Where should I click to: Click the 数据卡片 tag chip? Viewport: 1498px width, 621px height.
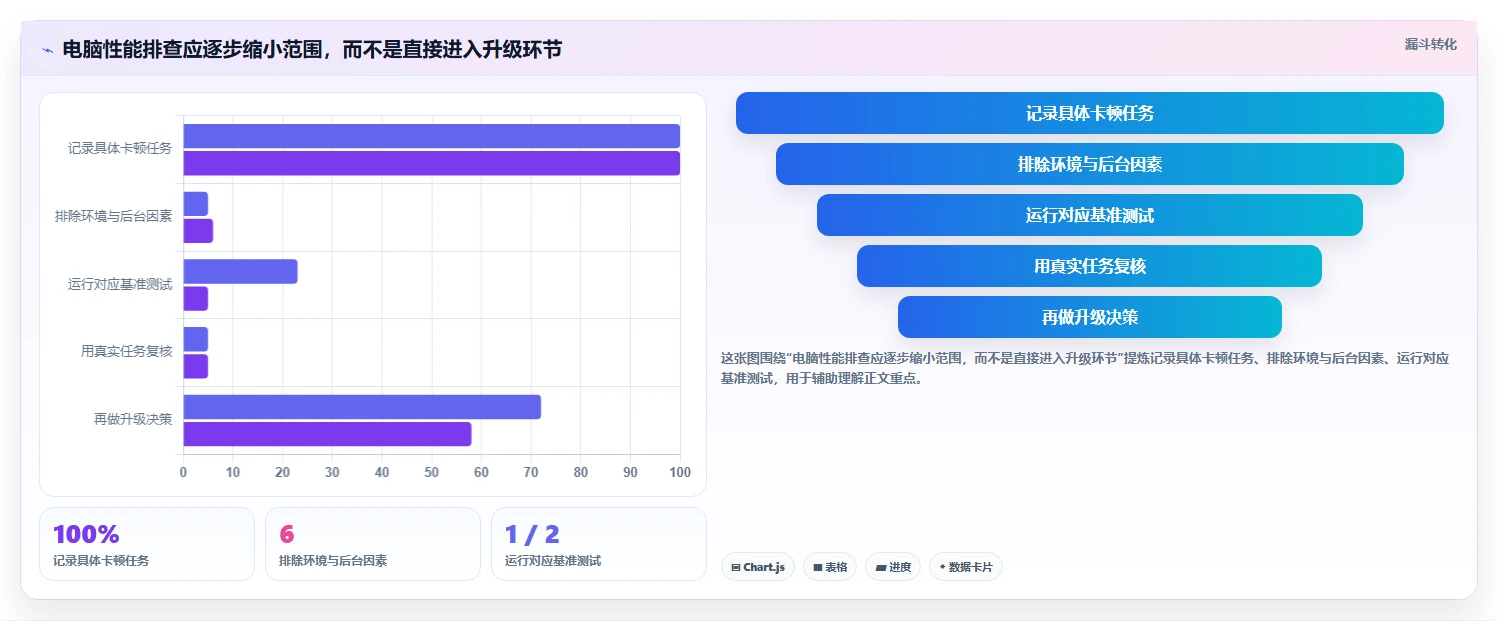click(966, 567)
